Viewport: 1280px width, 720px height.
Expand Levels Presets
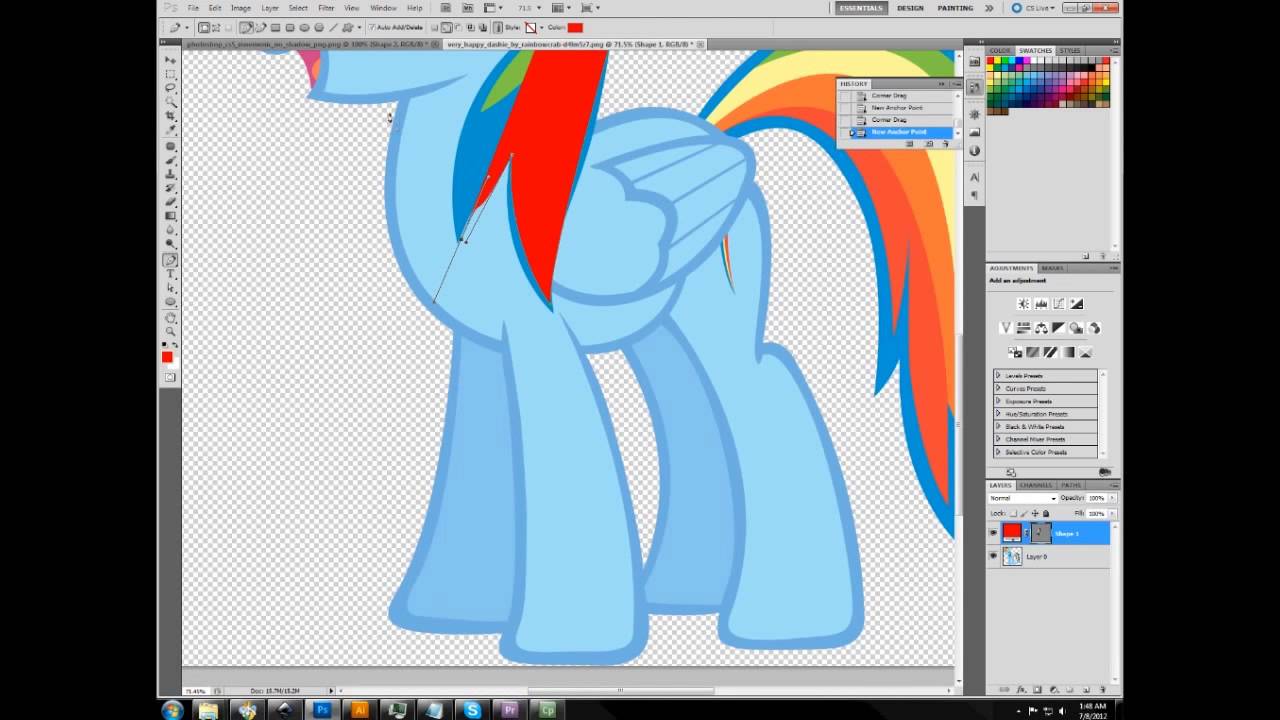998,375
